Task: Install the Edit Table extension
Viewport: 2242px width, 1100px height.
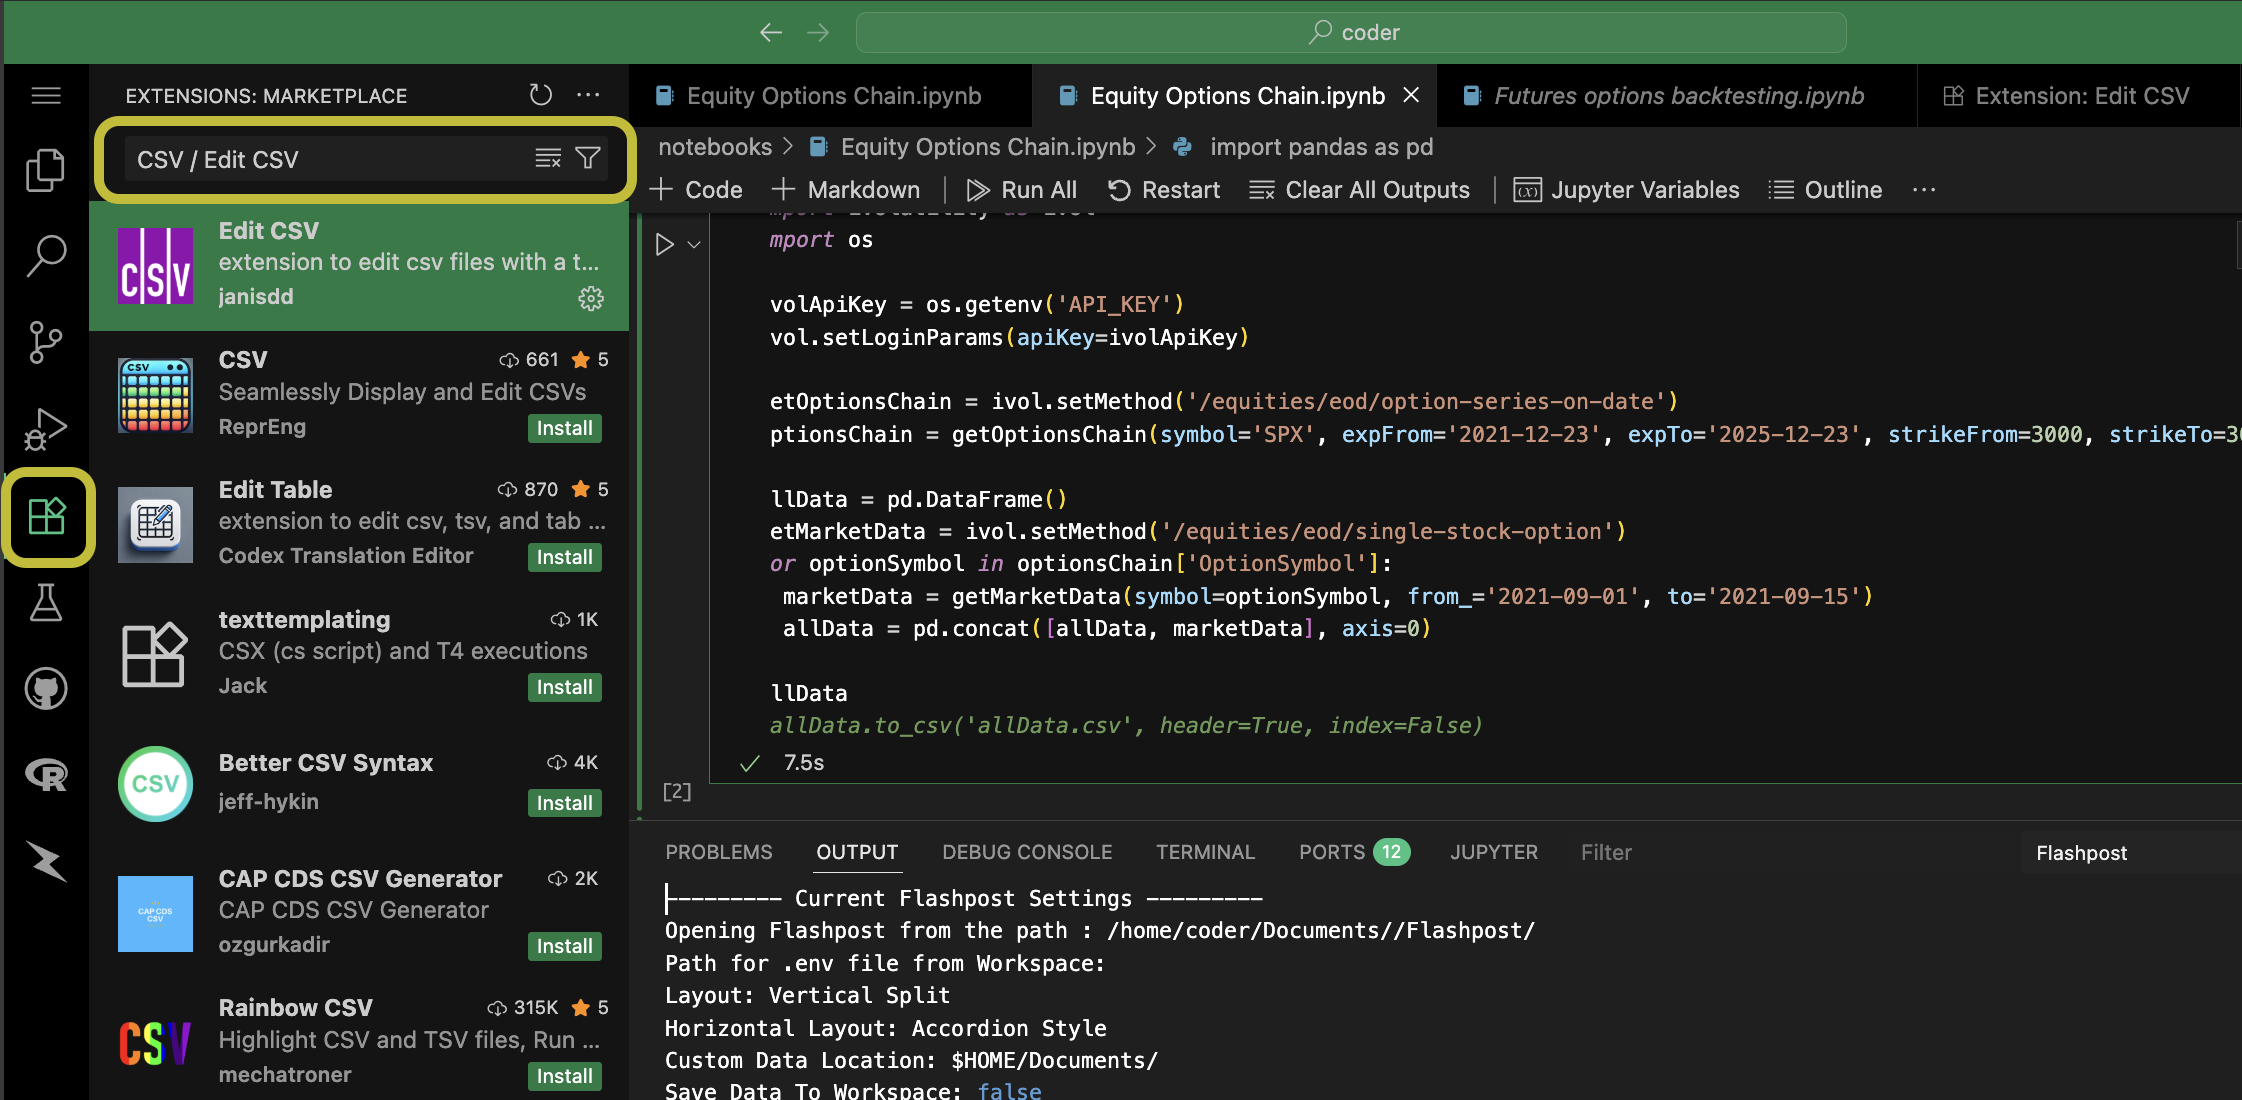Action: pyautogui.click(x=564, y=557)
